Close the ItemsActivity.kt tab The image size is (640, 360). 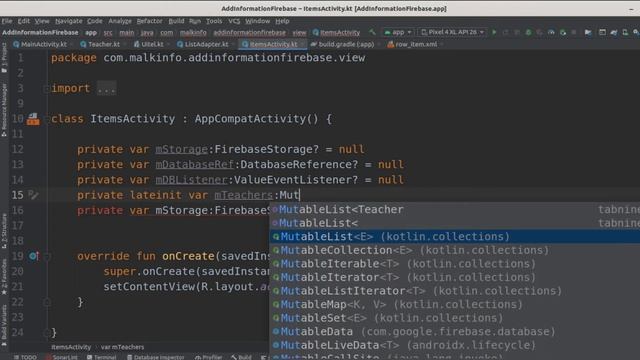click(302, 44)
